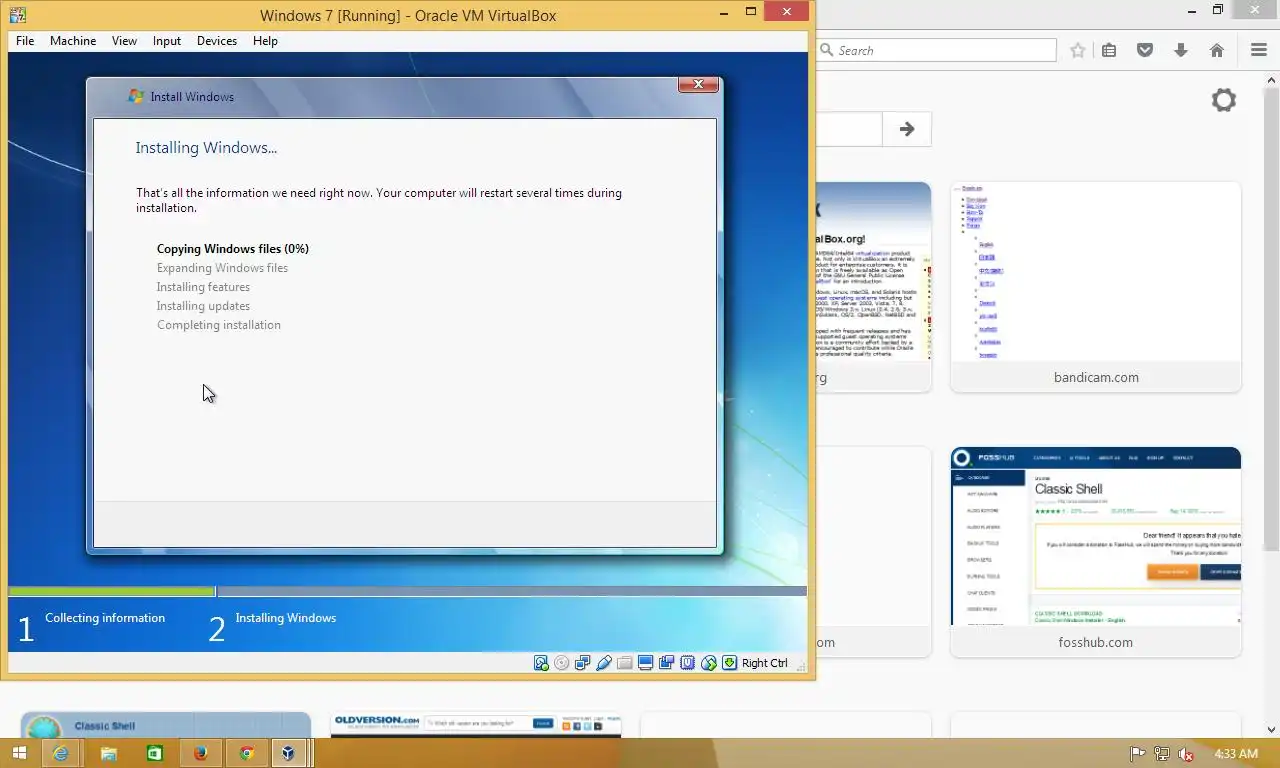Image resolution: width=1280 pixels, height=768 pixels.
Task: Click the hard disk activity indicator
Action: 541,663
